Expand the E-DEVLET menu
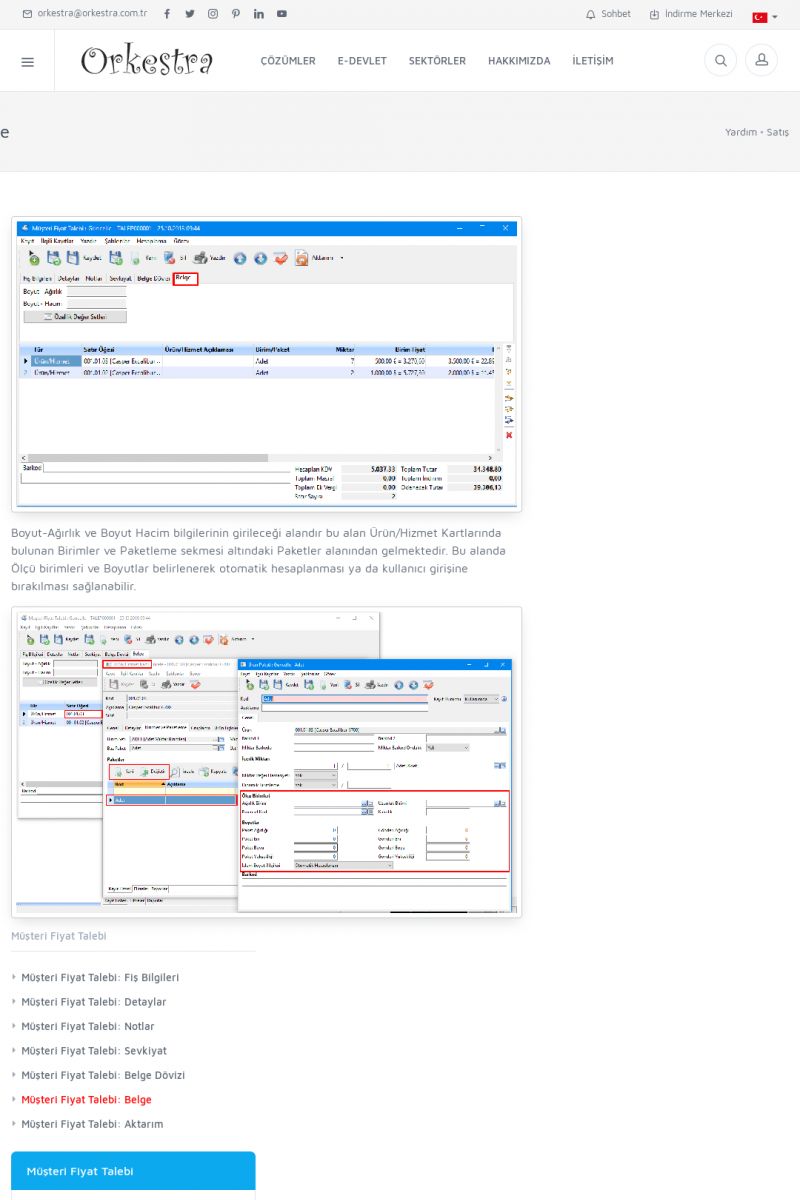 pos(362,61)
